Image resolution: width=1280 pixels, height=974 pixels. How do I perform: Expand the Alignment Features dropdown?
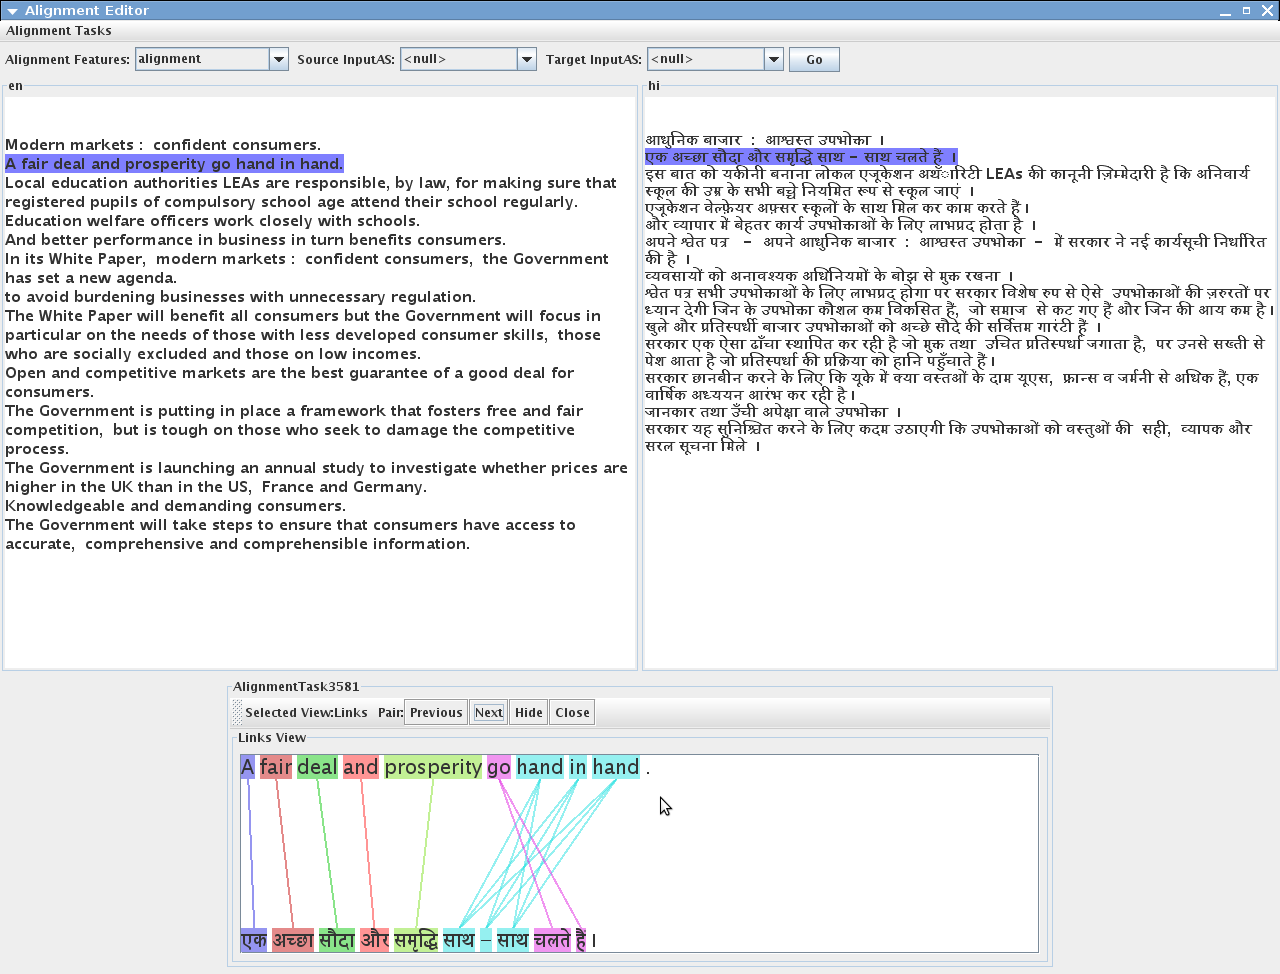(278, 60)
